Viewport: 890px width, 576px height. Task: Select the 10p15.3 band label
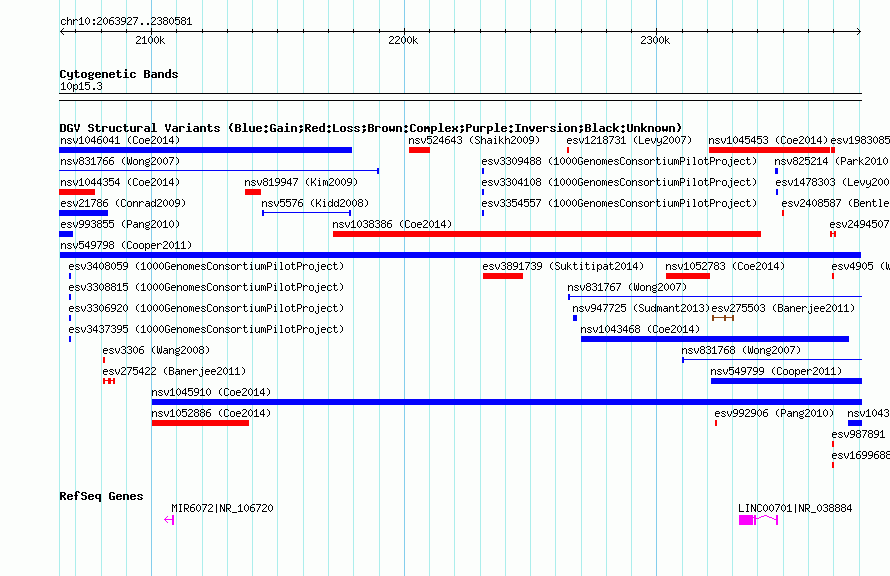[x=81, y=86]
